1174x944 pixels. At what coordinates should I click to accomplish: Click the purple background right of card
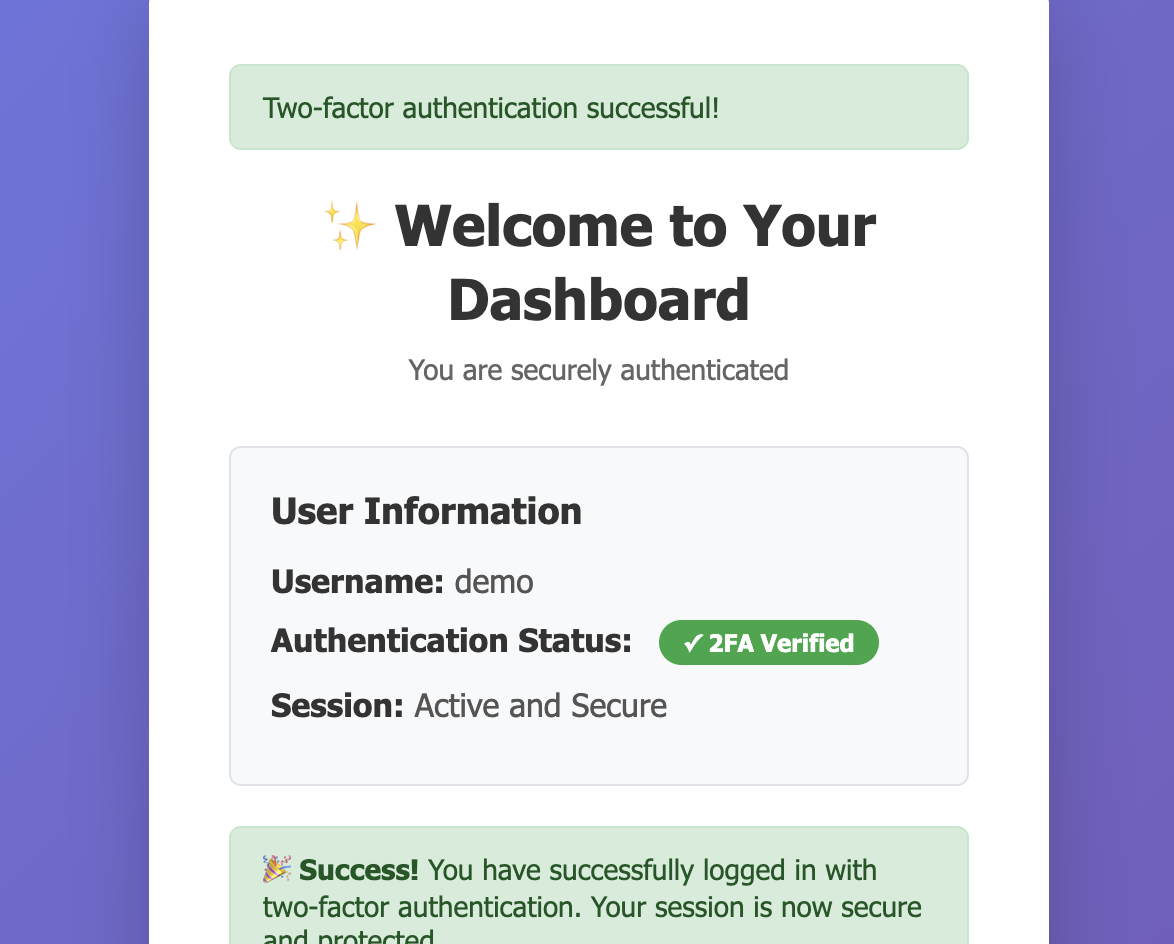pos(1111,472)
